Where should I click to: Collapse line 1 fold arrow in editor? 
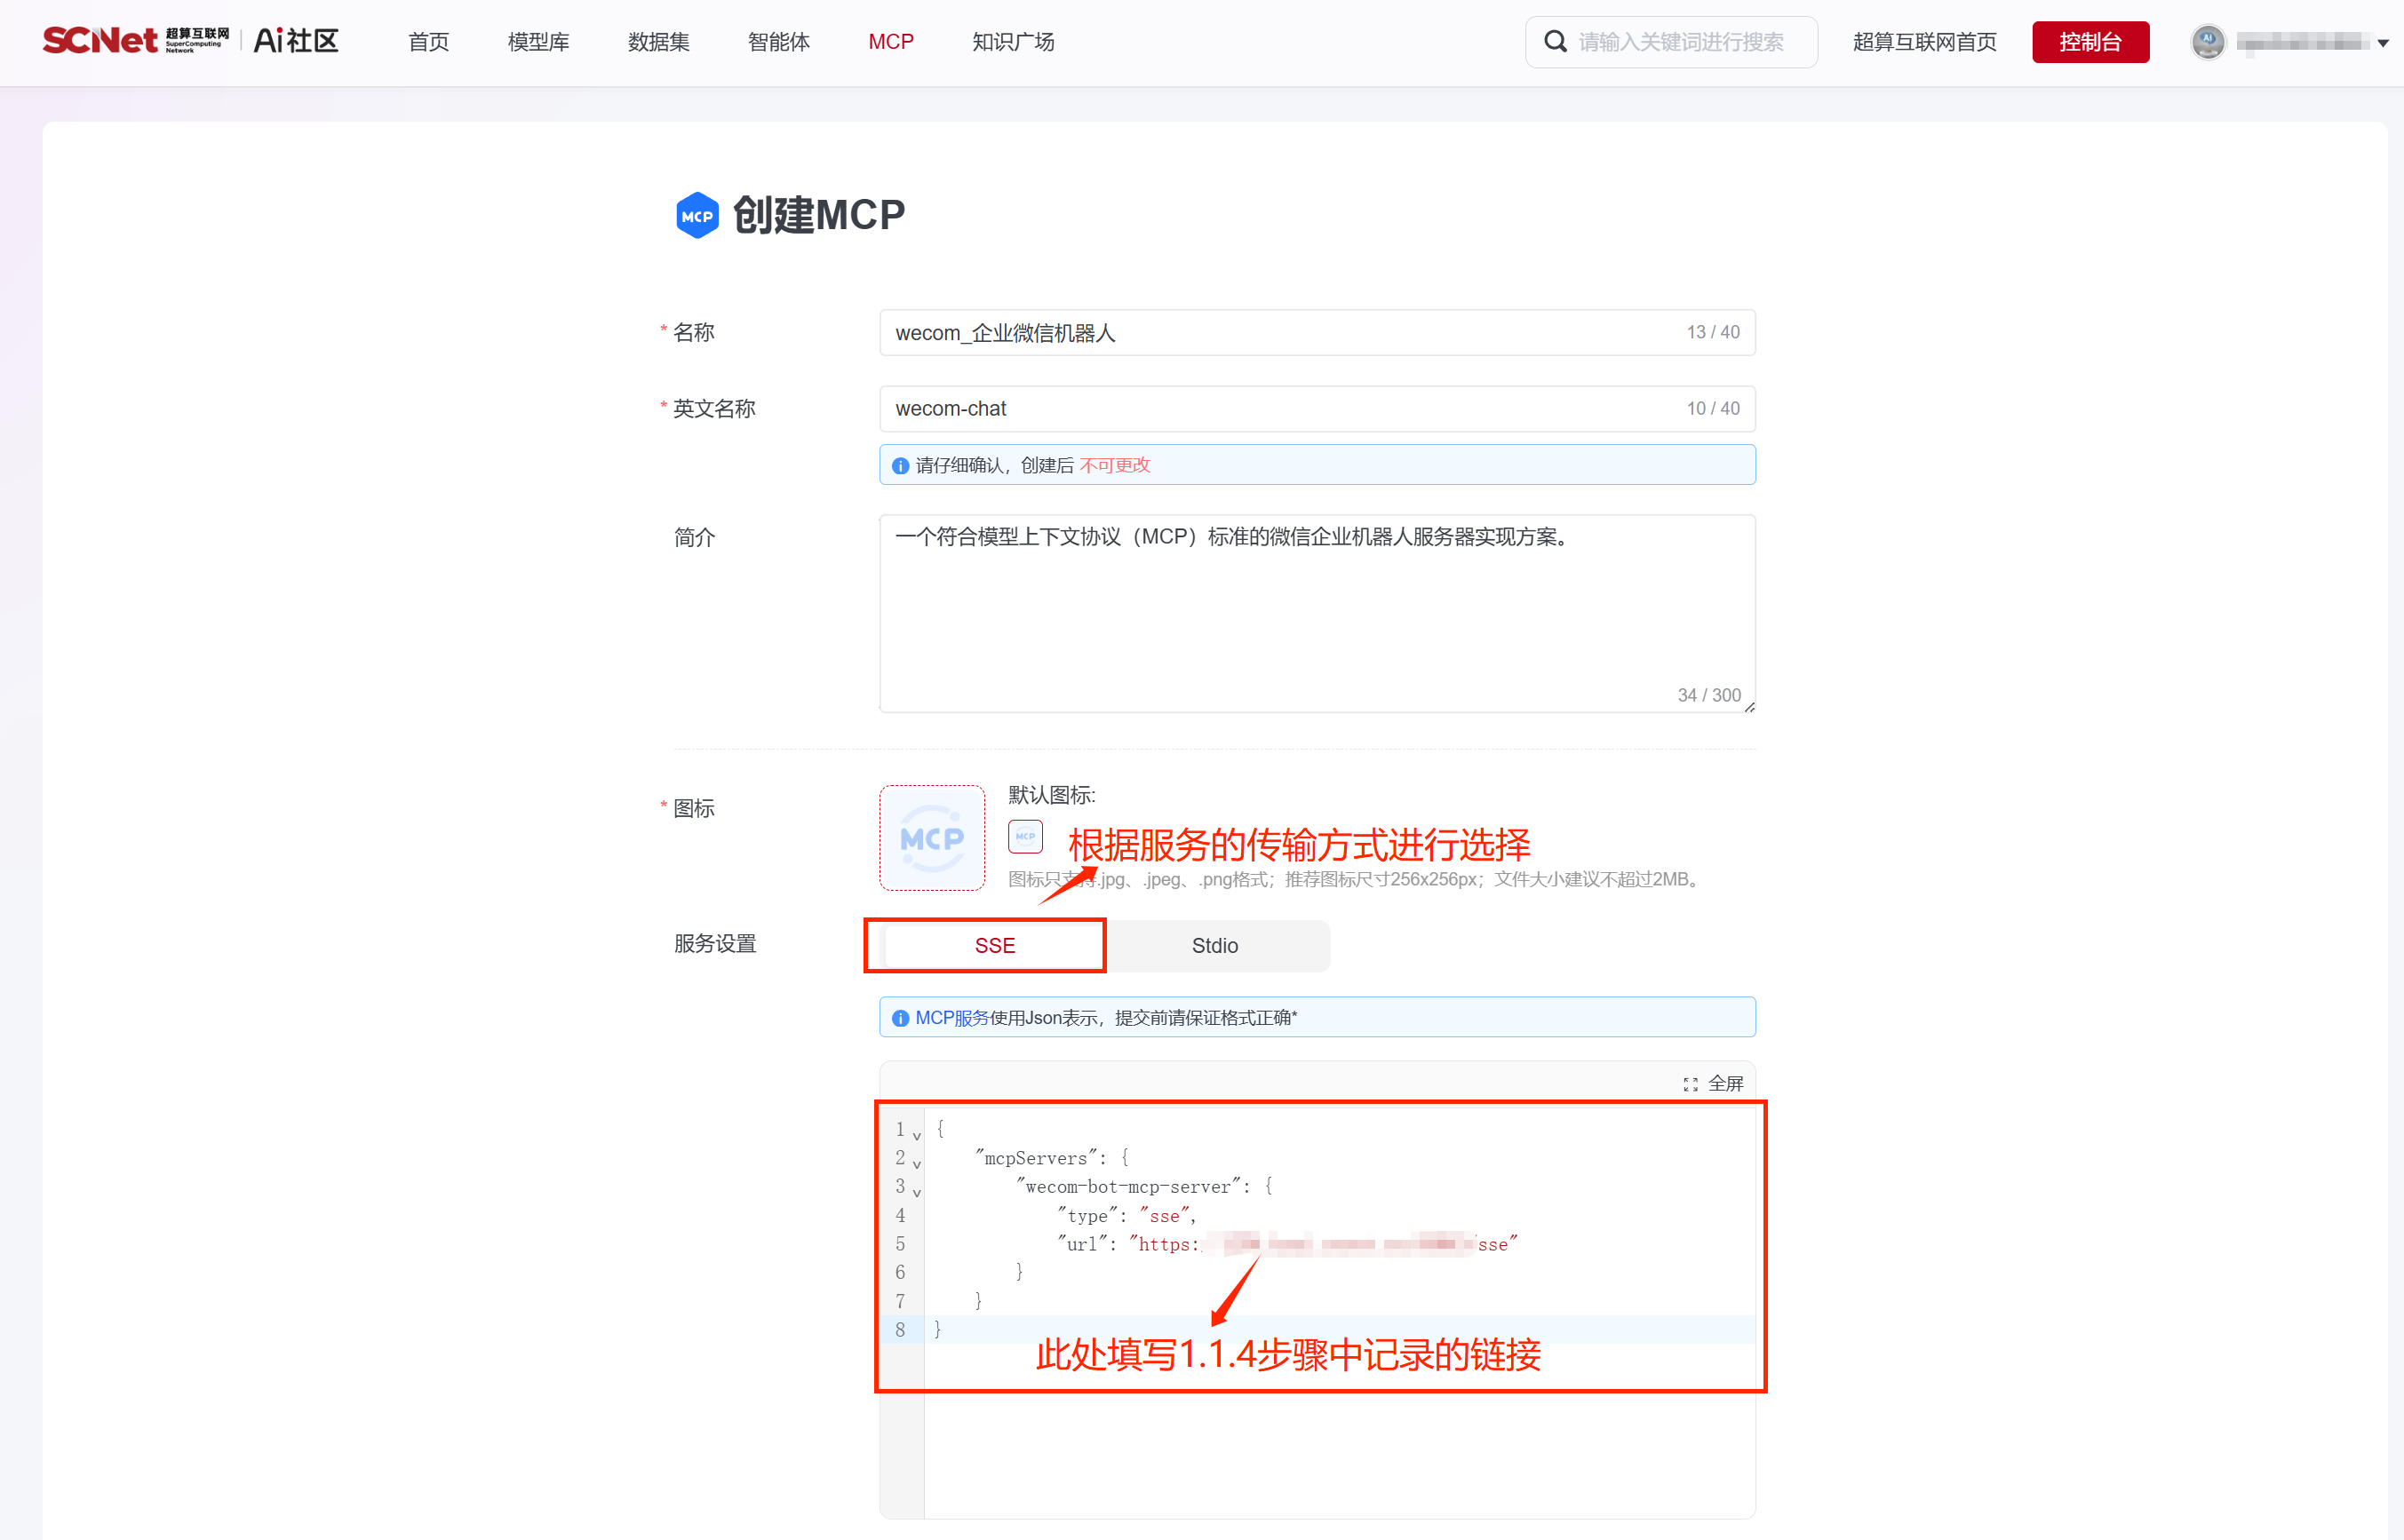pos(917,1136)
